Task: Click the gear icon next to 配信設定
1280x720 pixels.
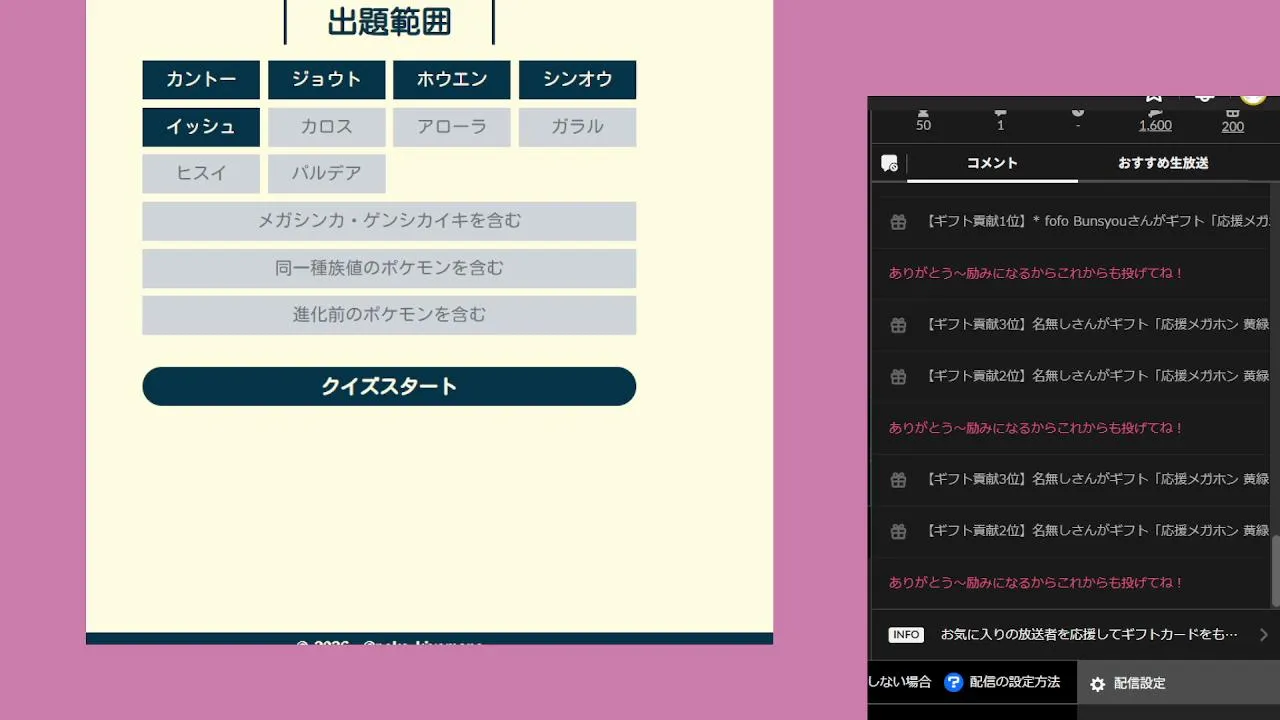Action: click(x=1097, y=684)
